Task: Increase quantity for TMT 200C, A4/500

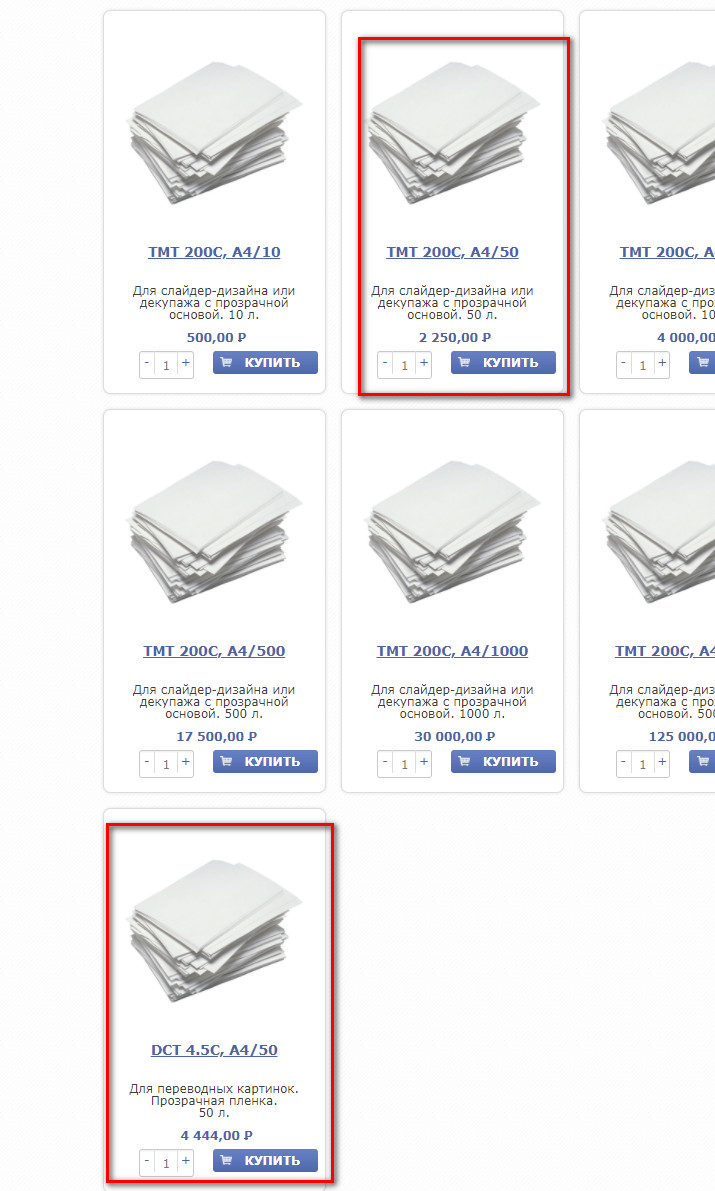Action: tap(185, 763)
